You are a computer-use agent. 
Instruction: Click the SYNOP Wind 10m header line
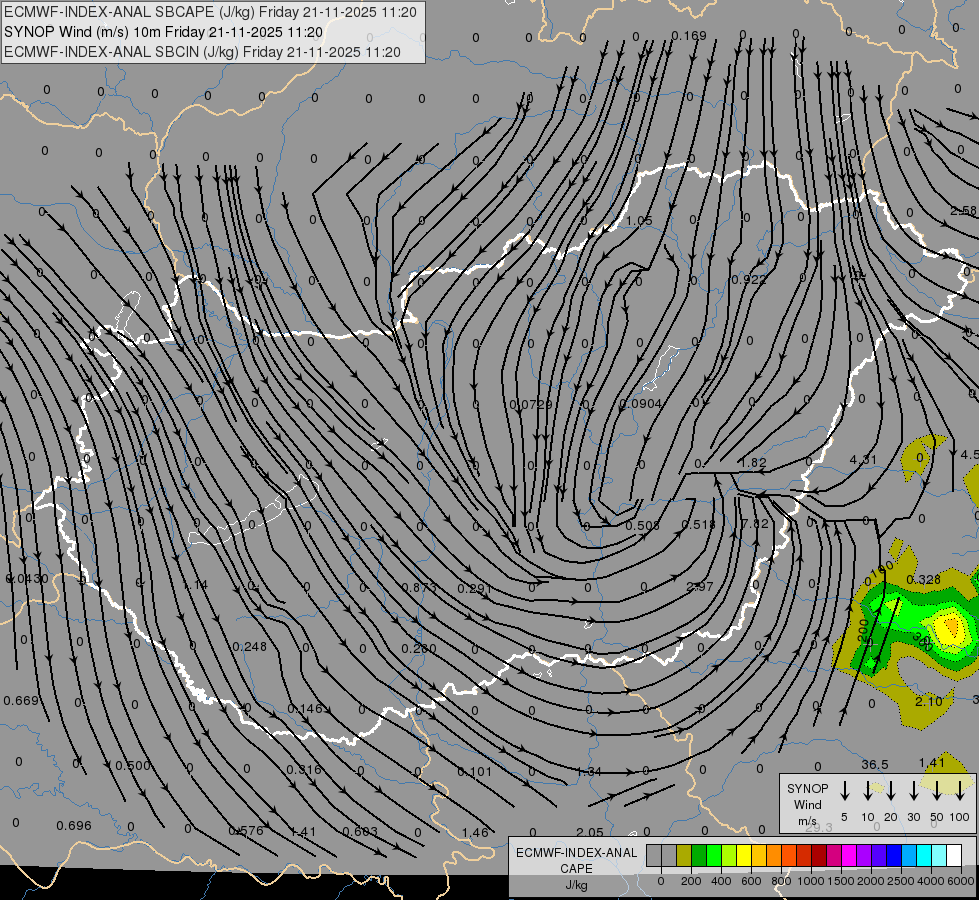tap(164, 32)
